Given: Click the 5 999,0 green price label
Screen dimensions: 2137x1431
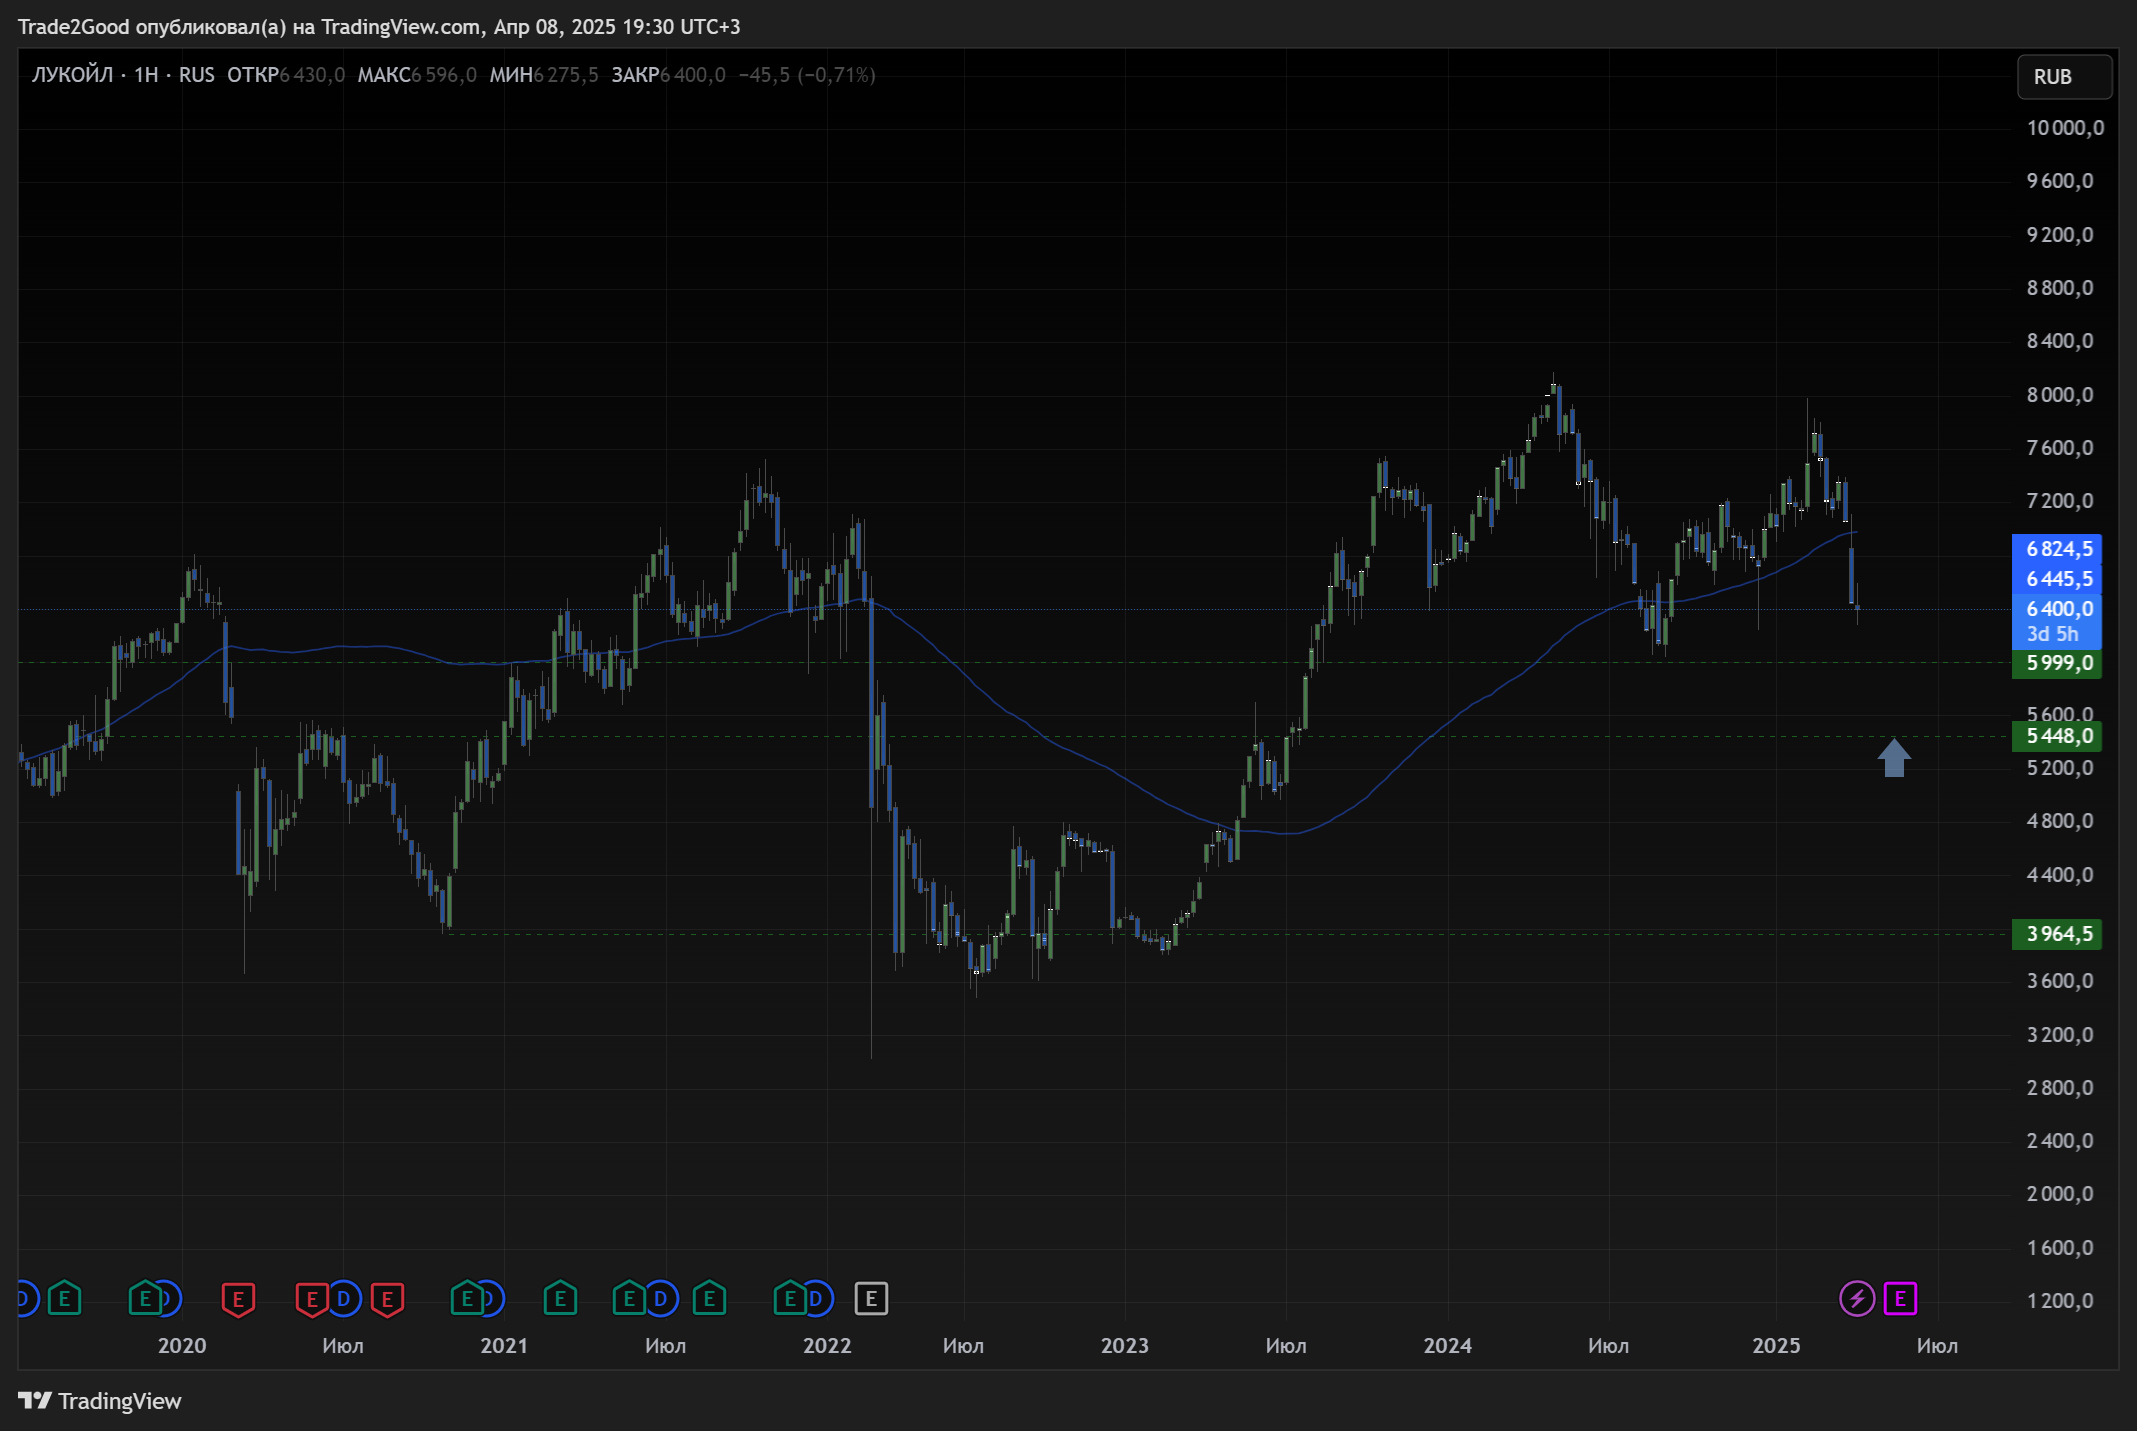Looking at the screenshot, I should click(2057, 664).
